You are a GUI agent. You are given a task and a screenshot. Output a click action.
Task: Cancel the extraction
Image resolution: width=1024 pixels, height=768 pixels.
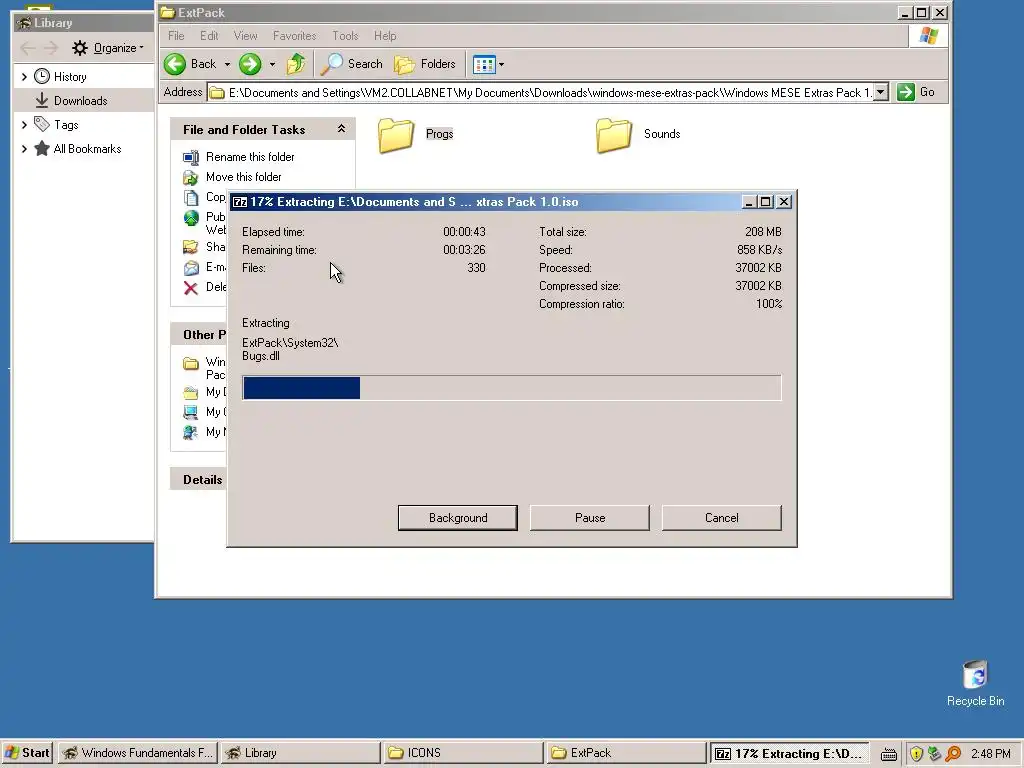click(721, 518)
